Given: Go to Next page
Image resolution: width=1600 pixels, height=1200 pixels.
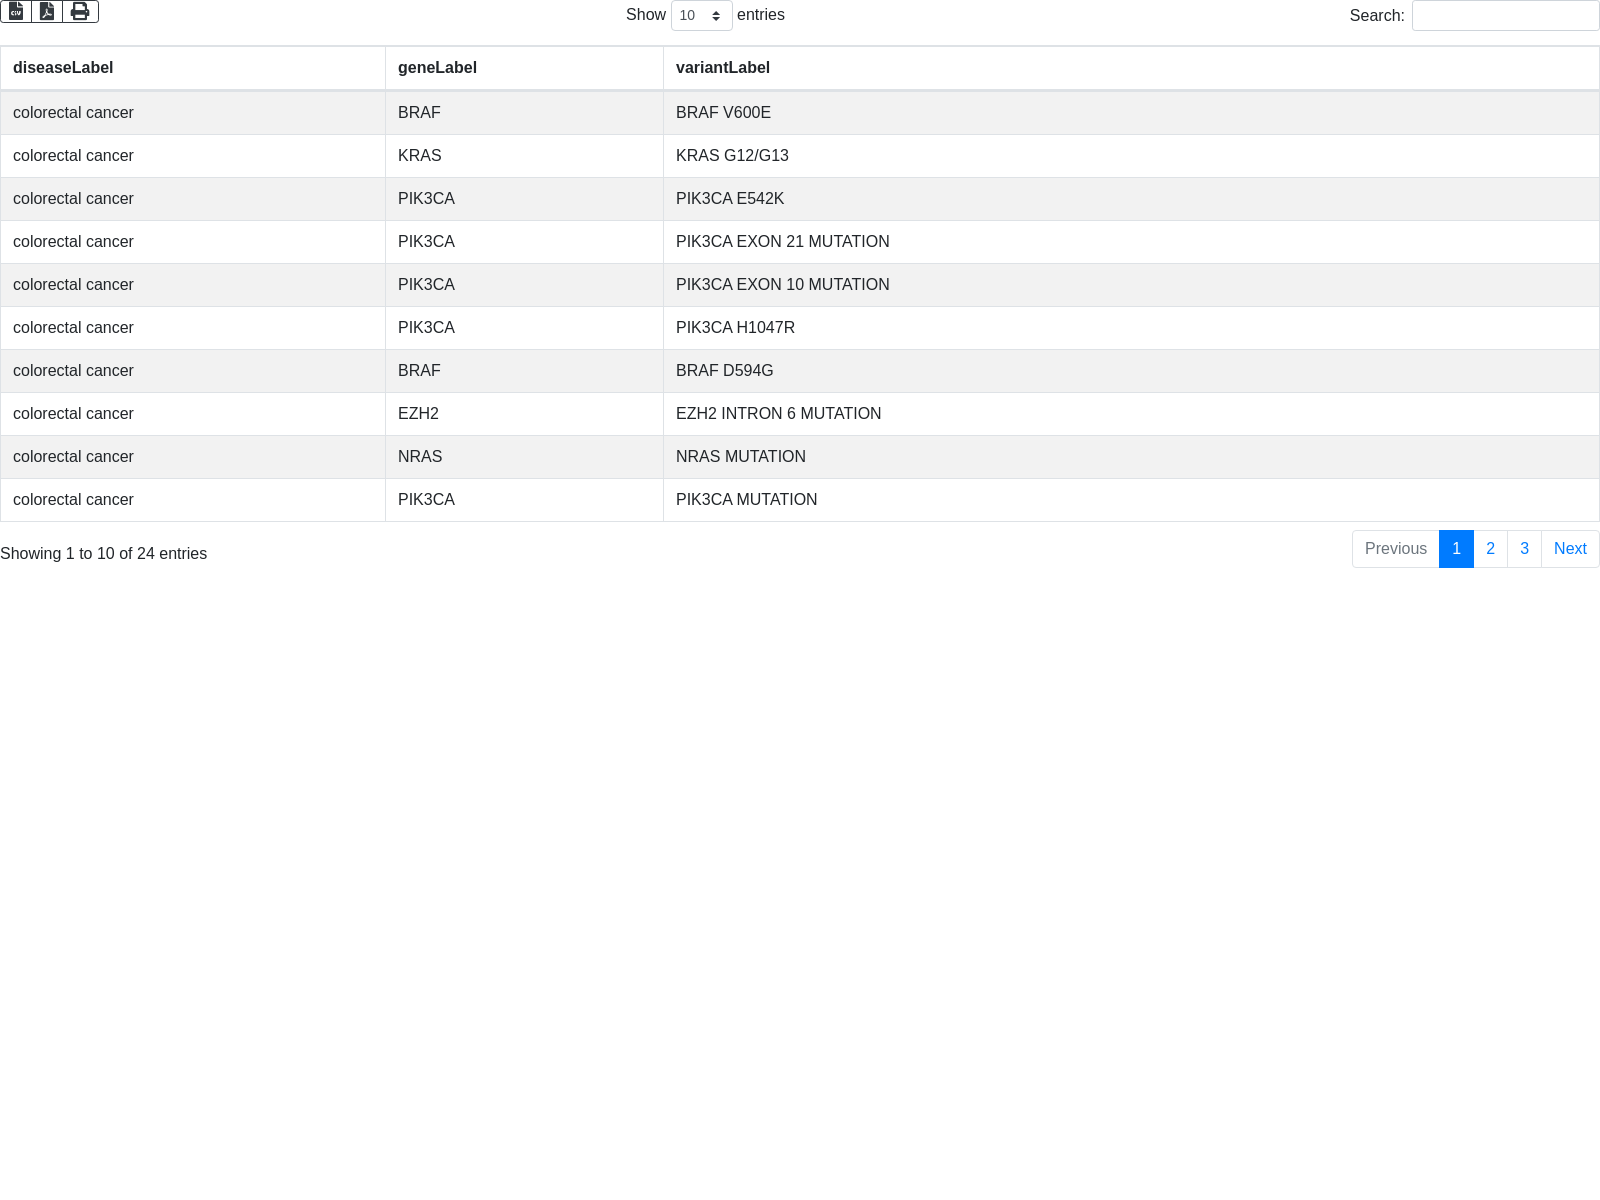Looking at the screenshot, I should tap(1570, 549).
